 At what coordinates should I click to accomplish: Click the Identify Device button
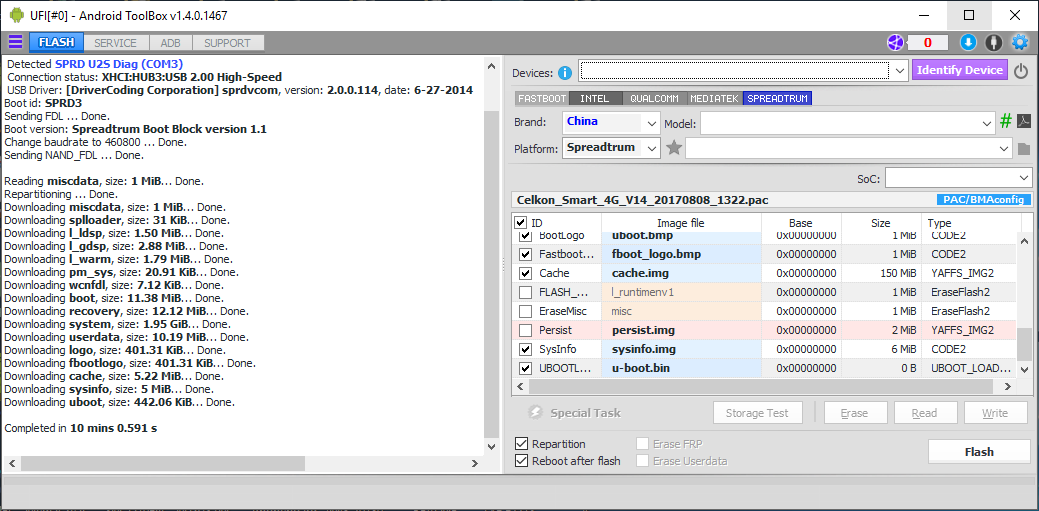959,70
